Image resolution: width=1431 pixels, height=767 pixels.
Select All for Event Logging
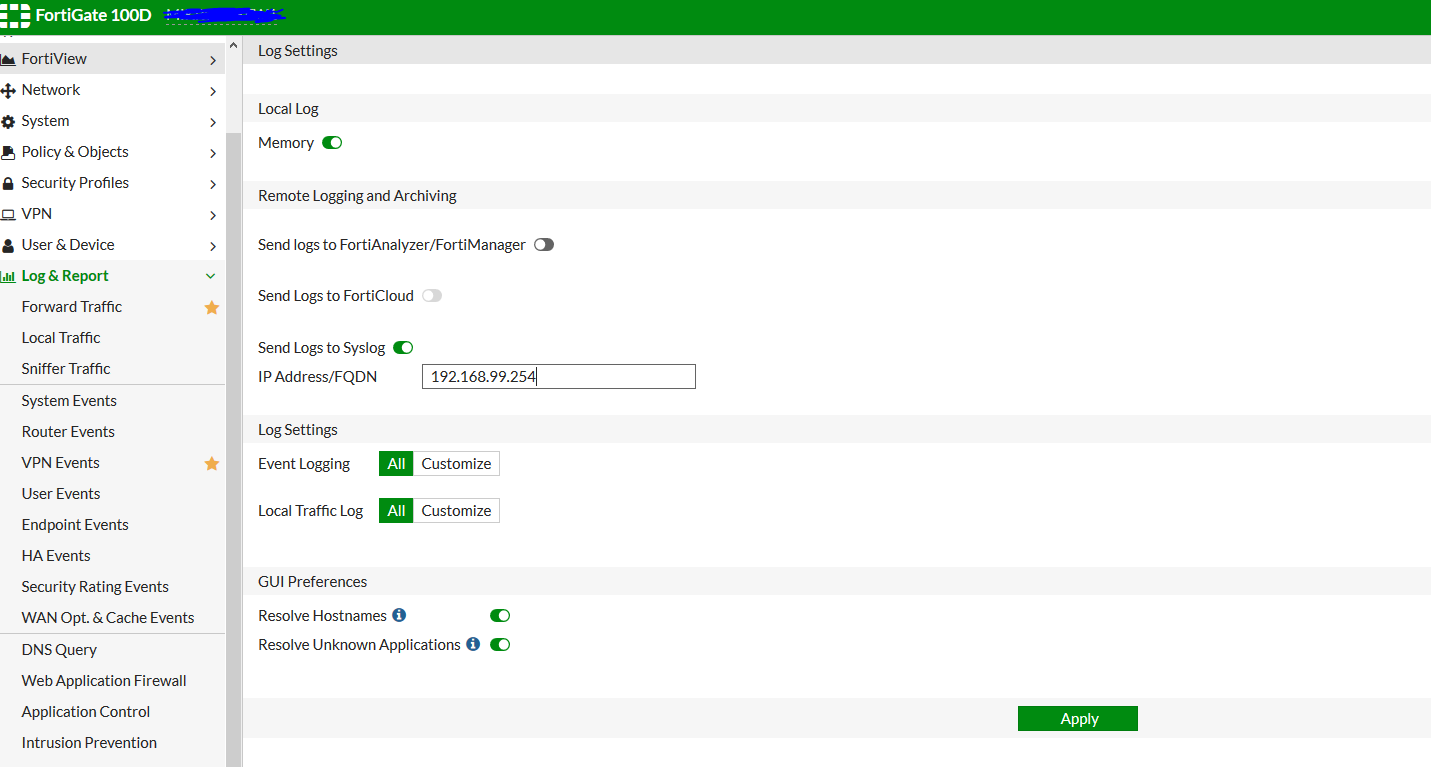click(396, 464)
